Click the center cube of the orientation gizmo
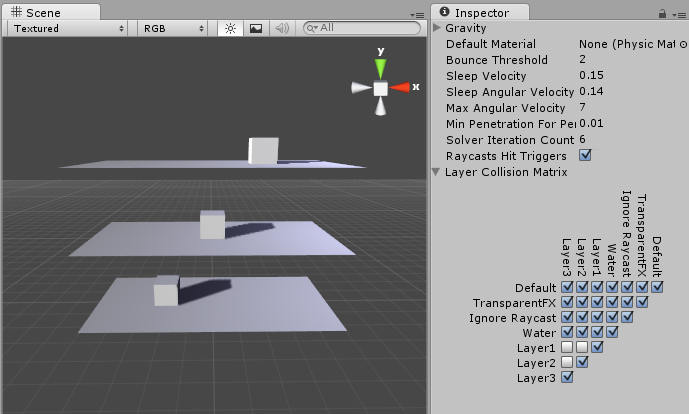689x414 pixels. (380, 88)
